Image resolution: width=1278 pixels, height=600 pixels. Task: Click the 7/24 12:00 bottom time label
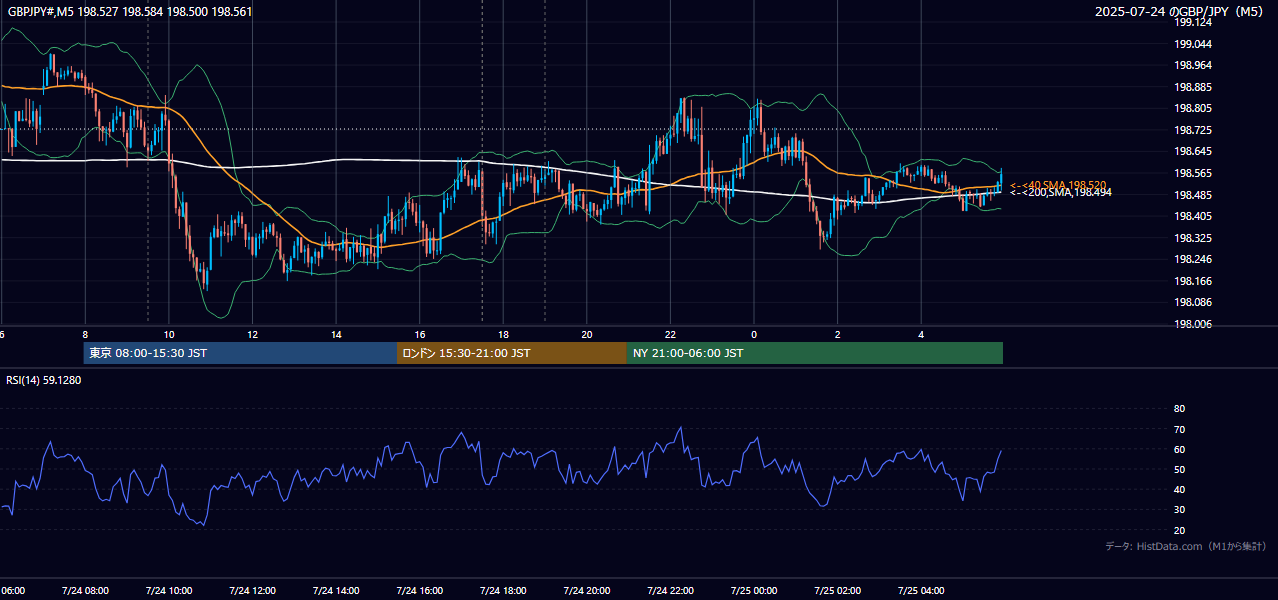[252, 591]
